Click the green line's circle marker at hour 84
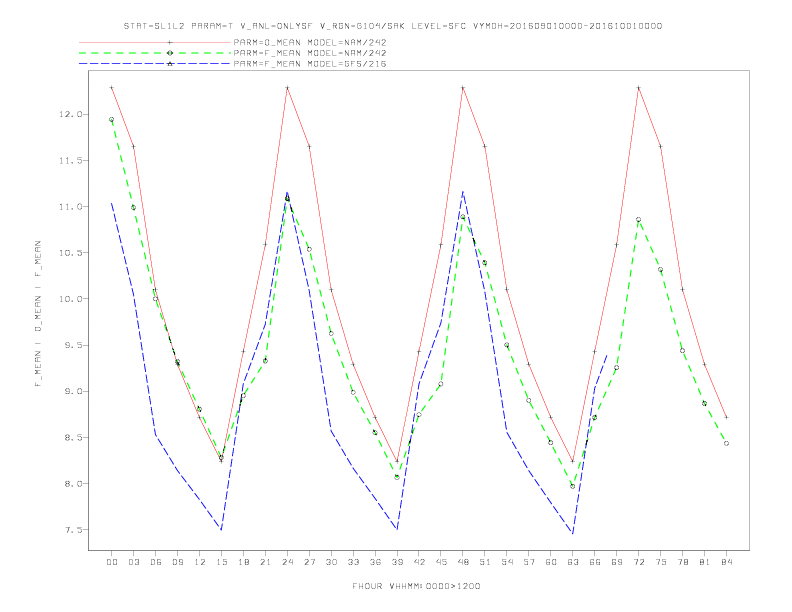The height and width of the screenshot is (612, 792). (726, 443)
